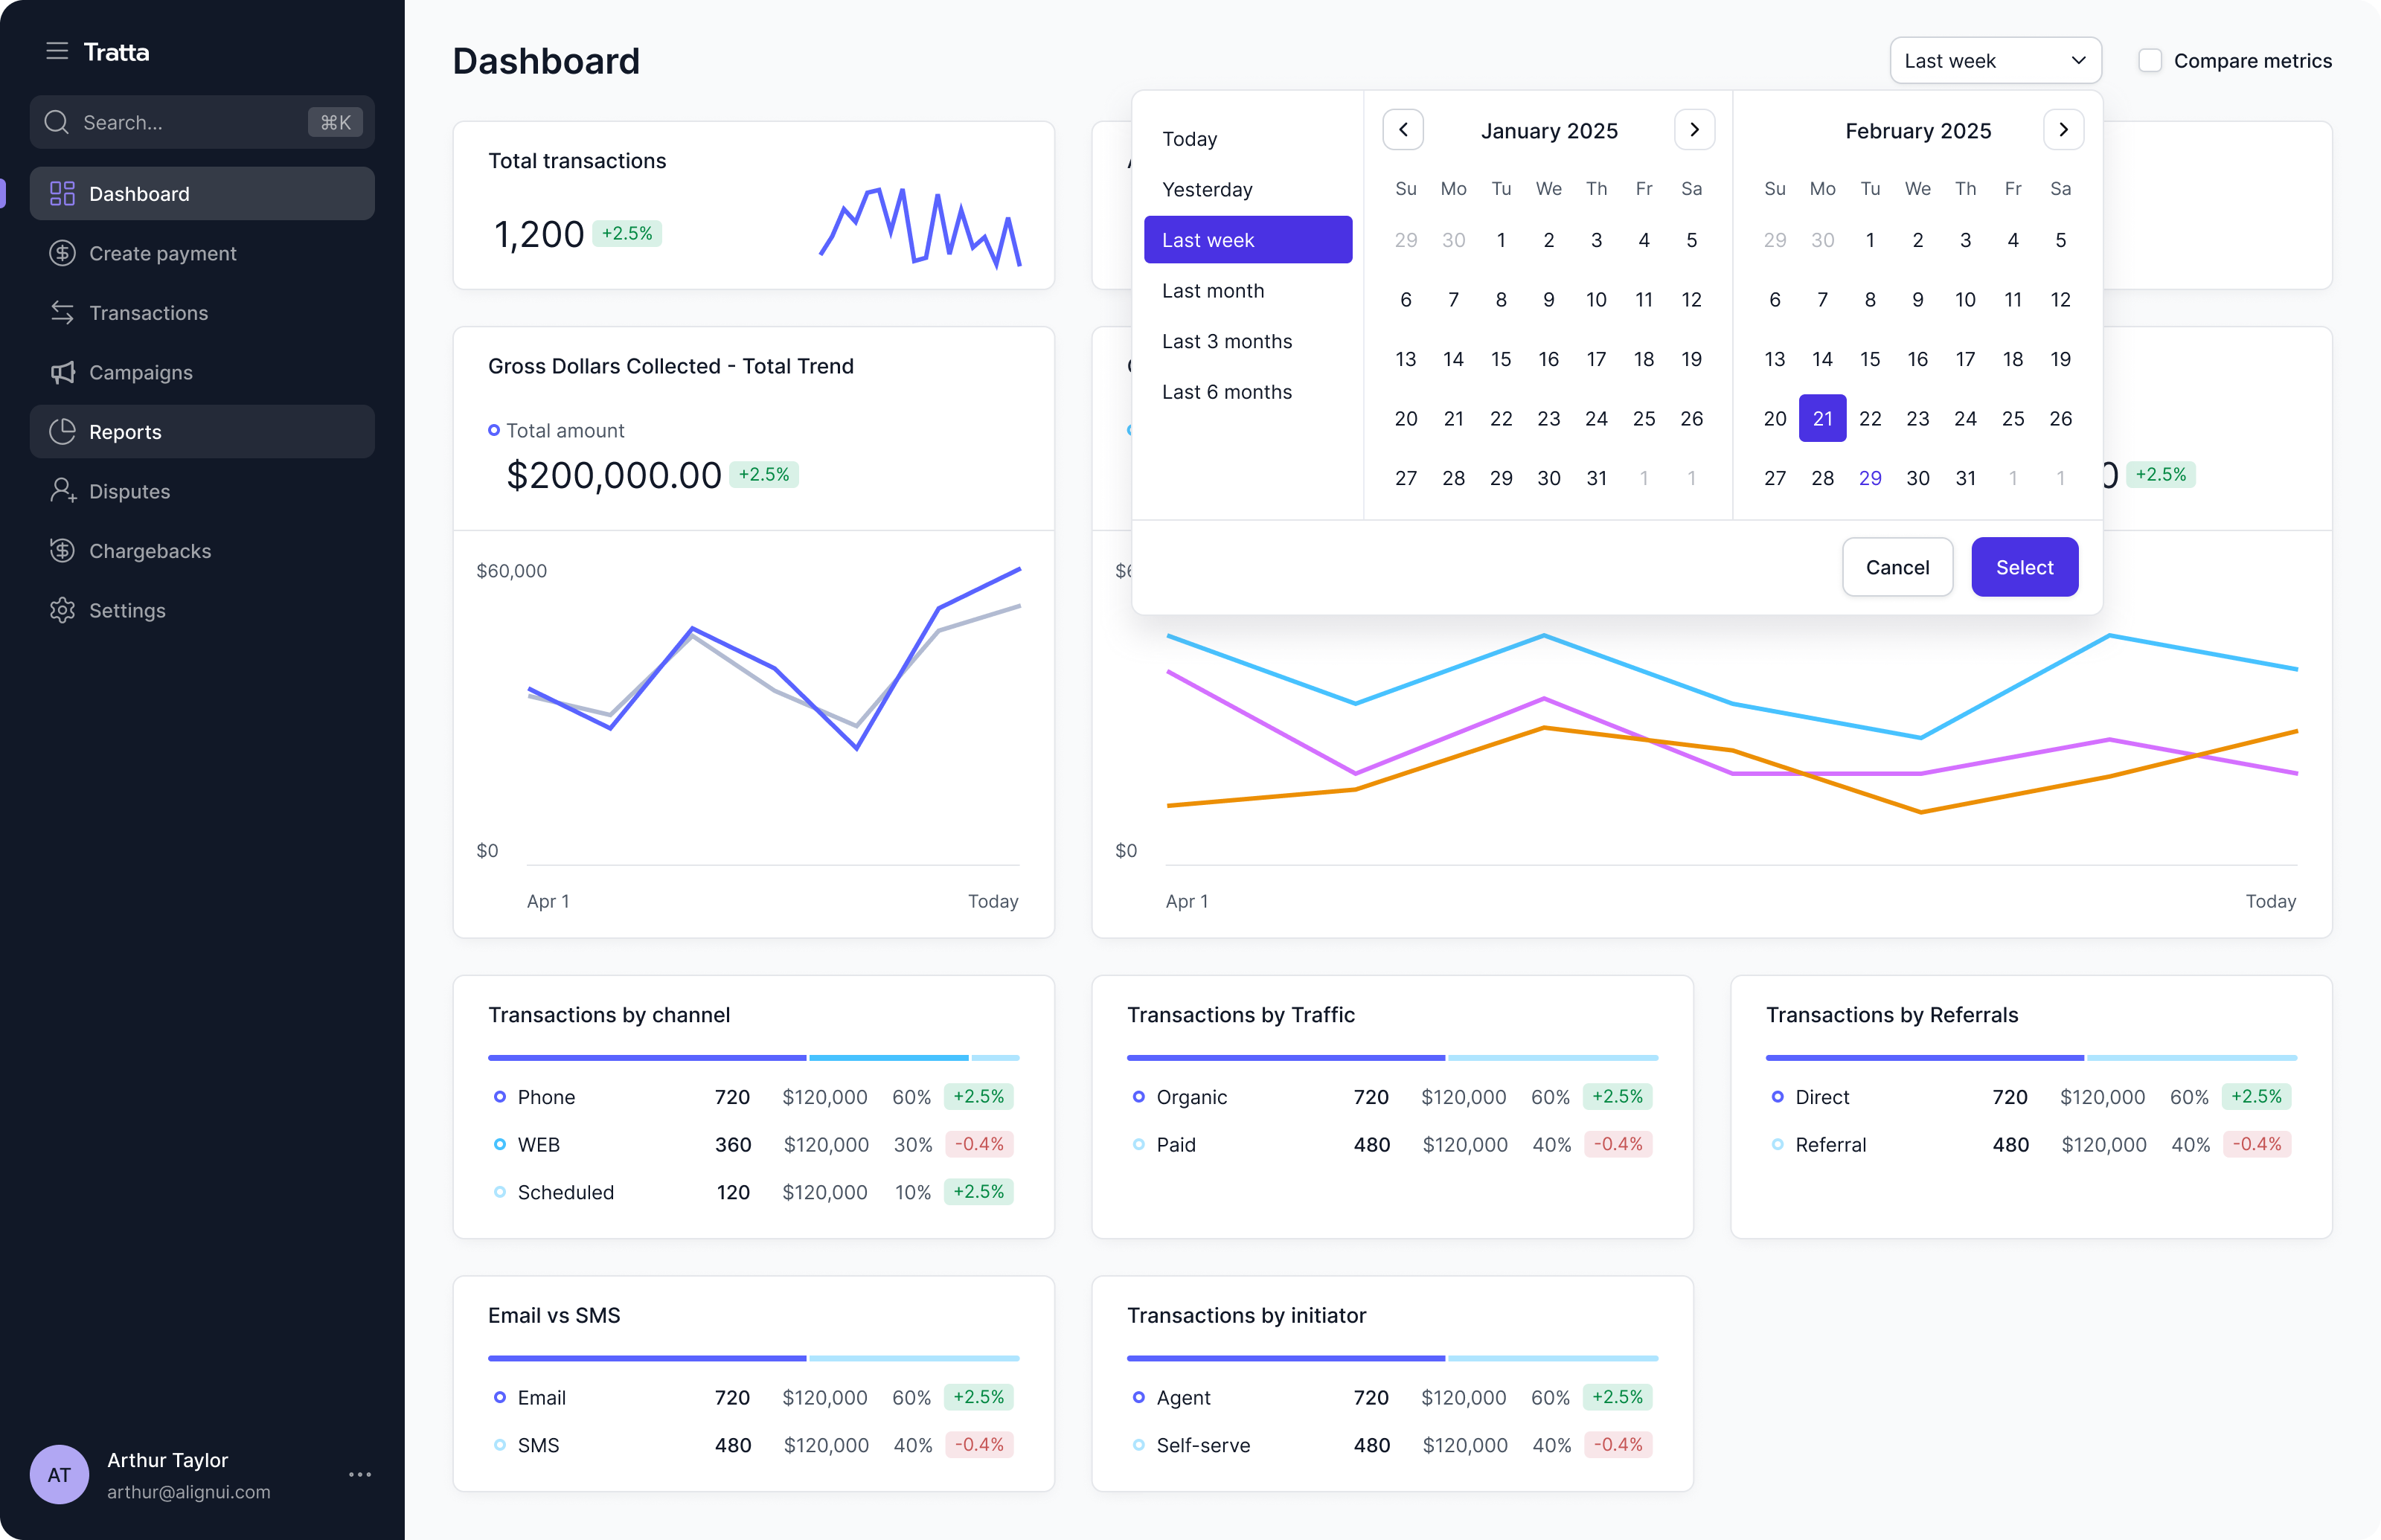Click the Phone segment of channel bar
2381x1540 pixels.
(647, 1057)
